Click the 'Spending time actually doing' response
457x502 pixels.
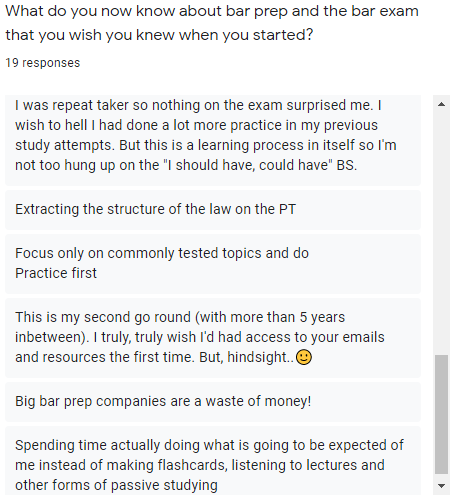pyautogui.click(x=213, y=461)
